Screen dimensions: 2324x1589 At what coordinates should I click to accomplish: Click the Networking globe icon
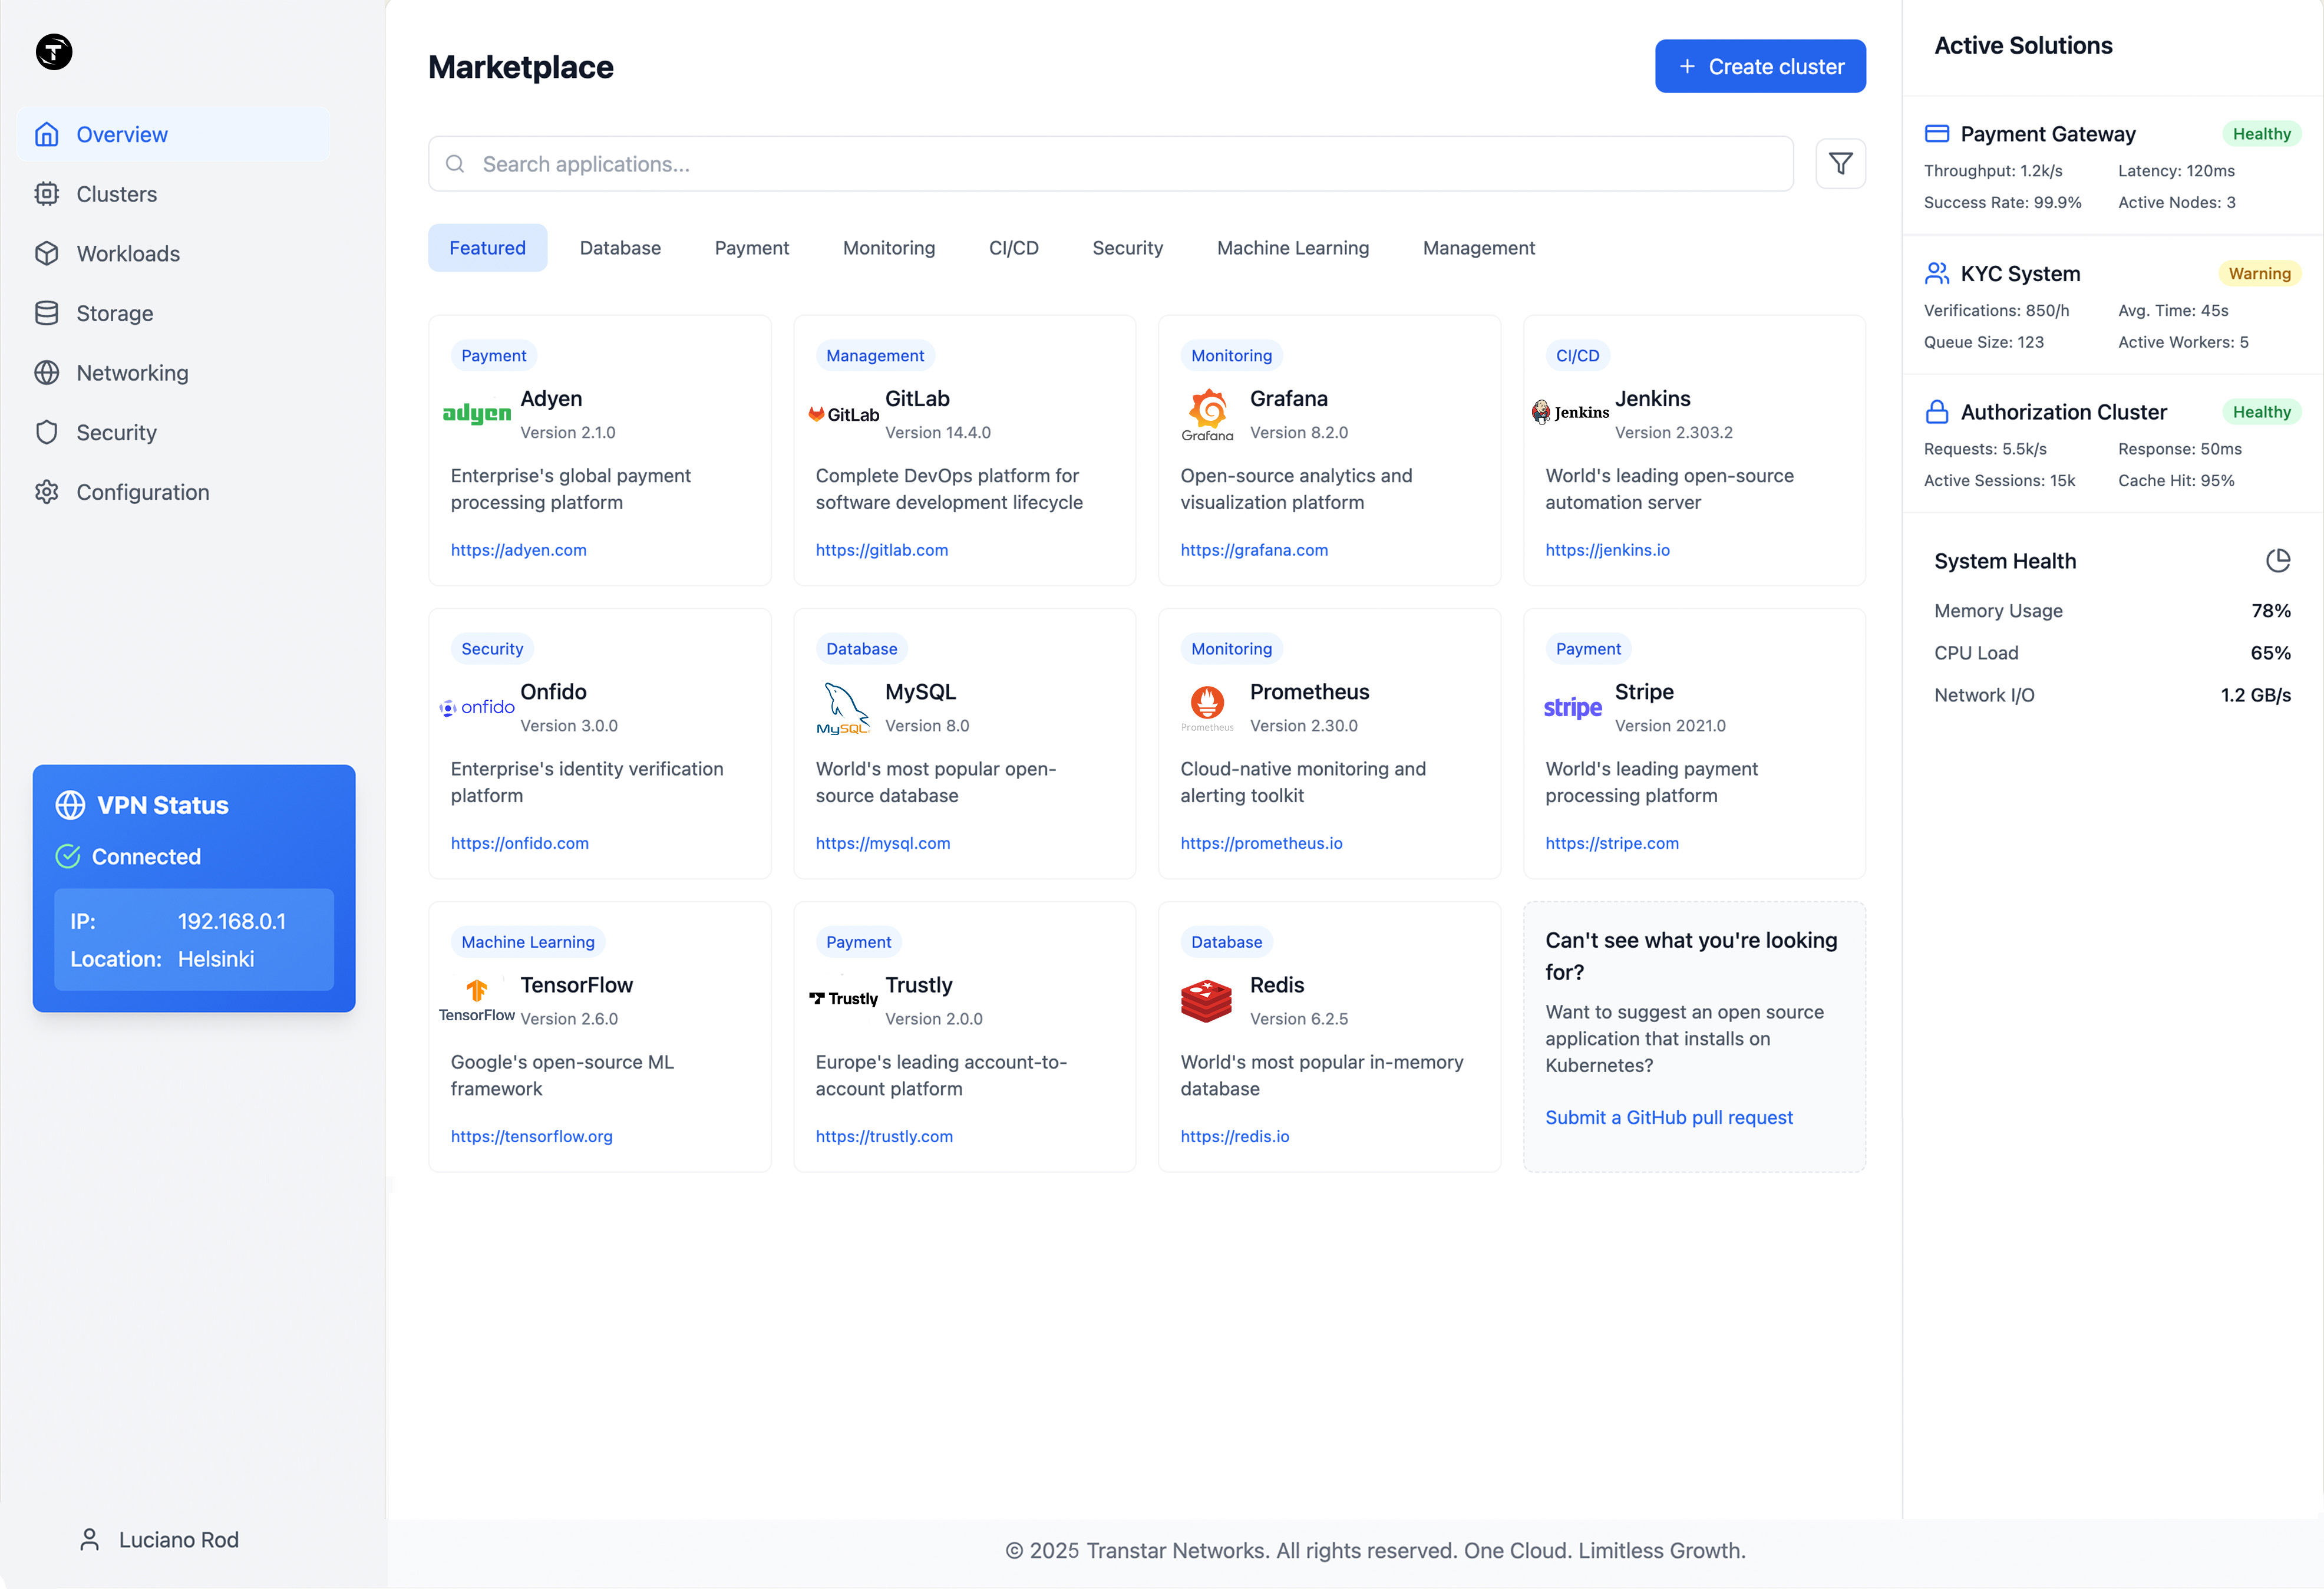tap(47, 372)
